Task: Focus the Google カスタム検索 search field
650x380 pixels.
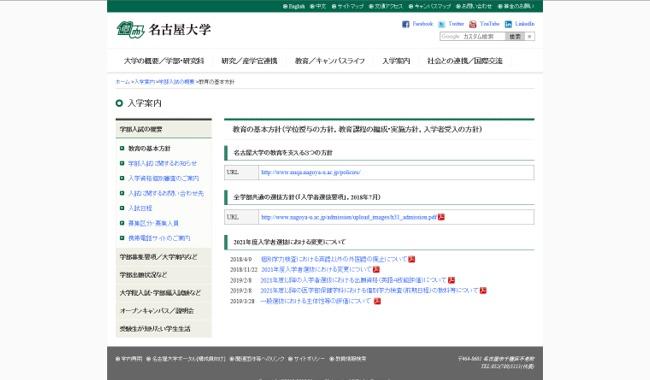Action: click(473, 36)
